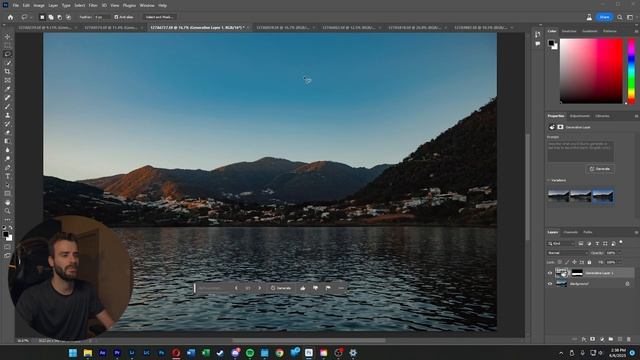Select the Brush tool
640x360 pixels.
tap(7, 107)
